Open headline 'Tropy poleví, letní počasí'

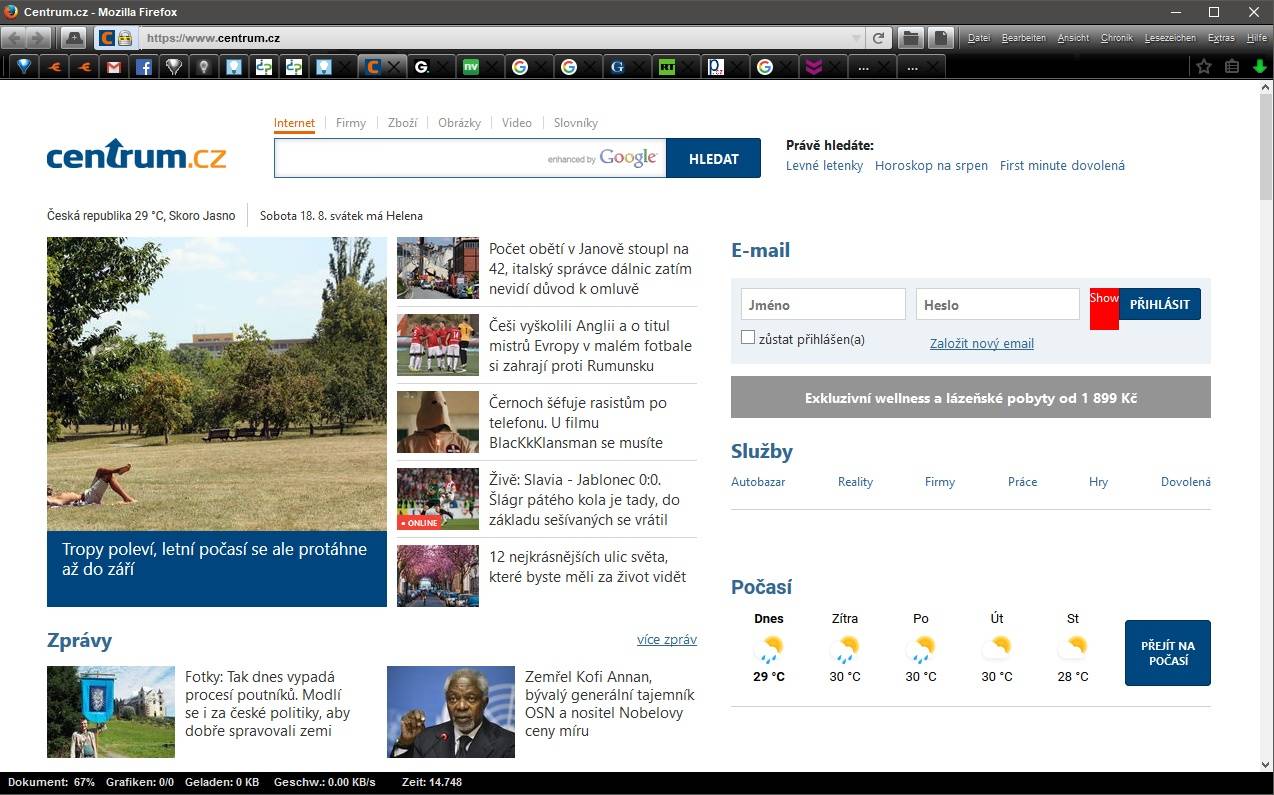tap(214, 559)
